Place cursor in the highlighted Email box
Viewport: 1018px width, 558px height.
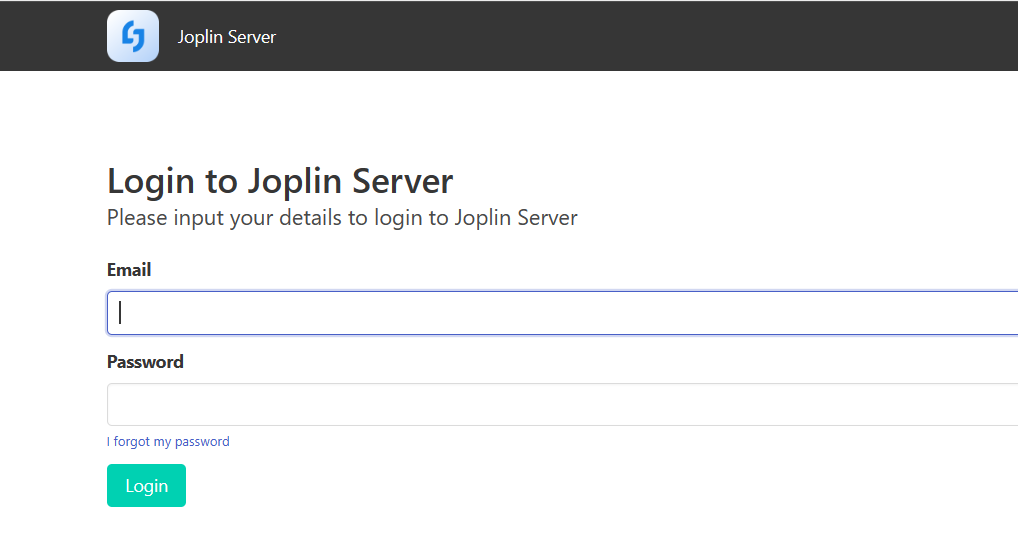coord(562,313)
